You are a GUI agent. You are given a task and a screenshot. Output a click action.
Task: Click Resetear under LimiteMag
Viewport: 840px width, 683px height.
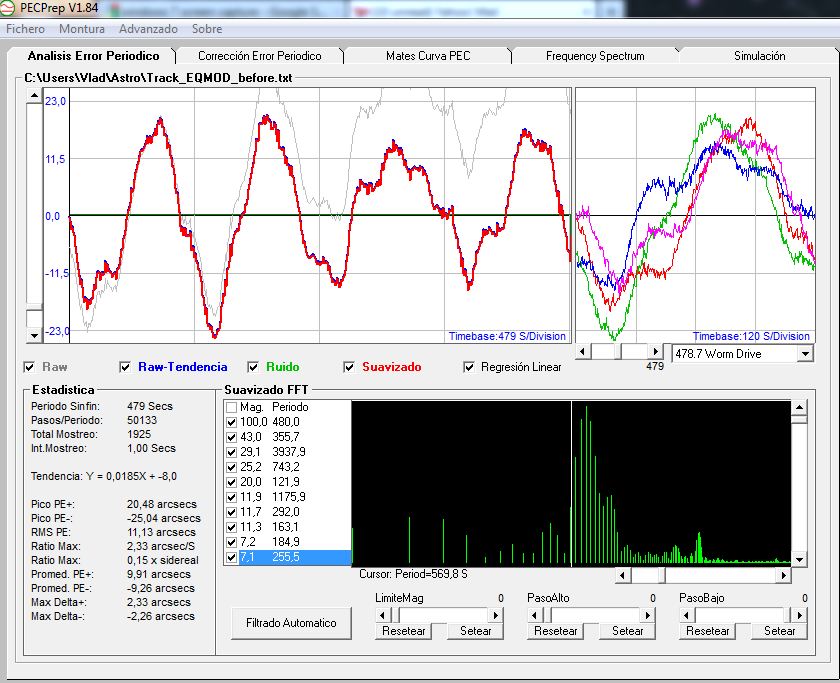(x=403, y=631)
